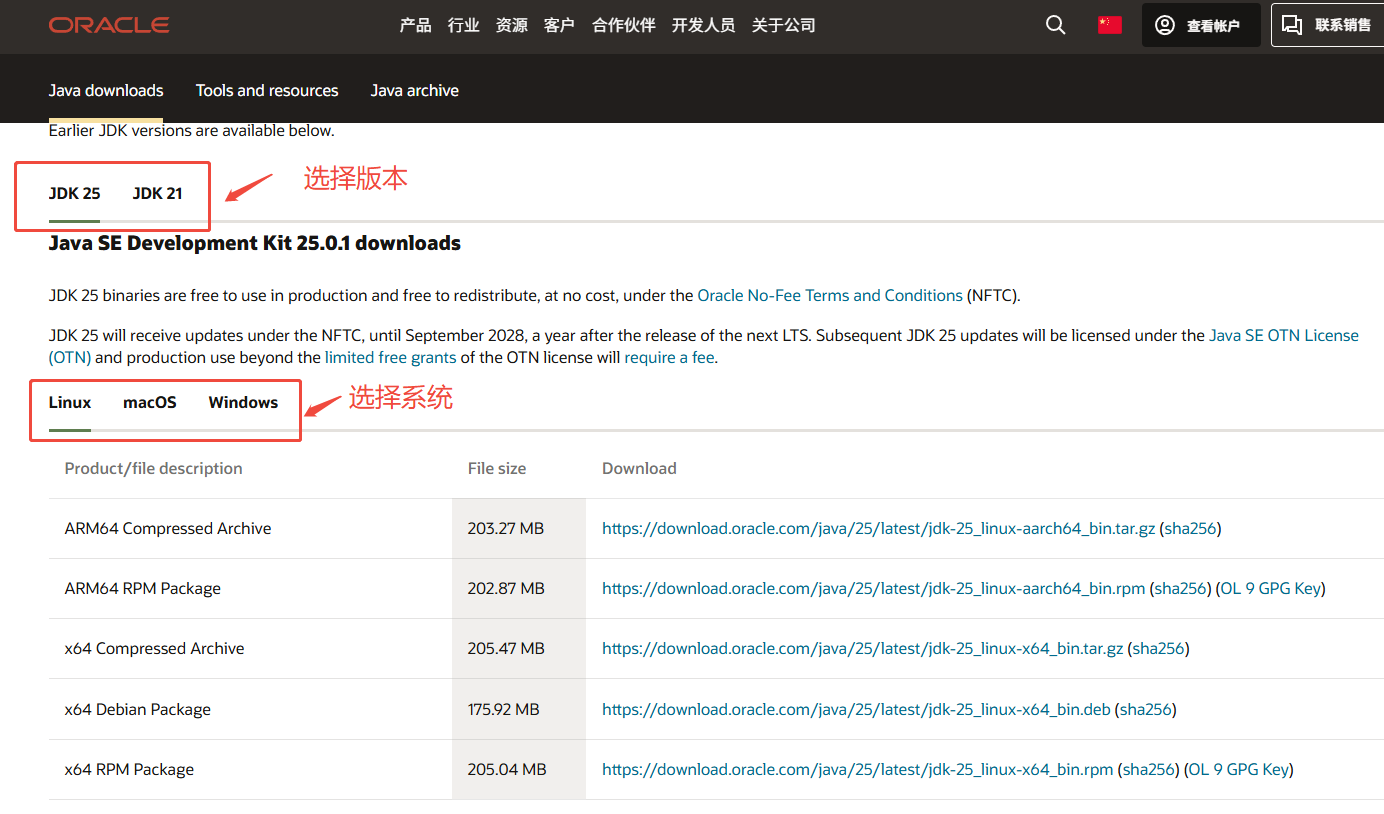The image size is (1384, 814).
Task: Open sha256 link for x64 RPM Package
Action: [x=1149, y=769]
